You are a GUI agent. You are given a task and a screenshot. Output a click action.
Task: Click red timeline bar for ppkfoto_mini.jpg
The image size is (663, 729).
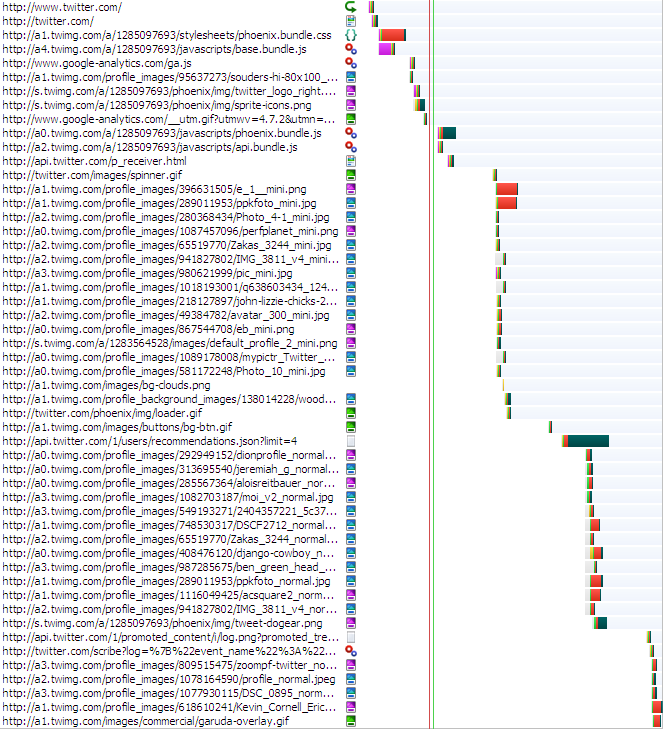point(507,203)
